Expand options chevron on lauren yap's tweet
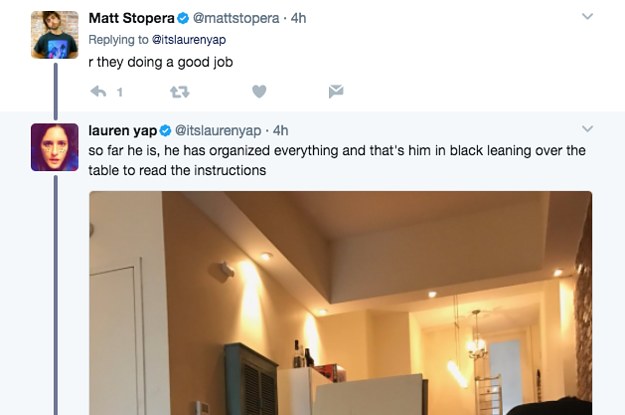The image size is (625, 415). click(x=588, y=129)
